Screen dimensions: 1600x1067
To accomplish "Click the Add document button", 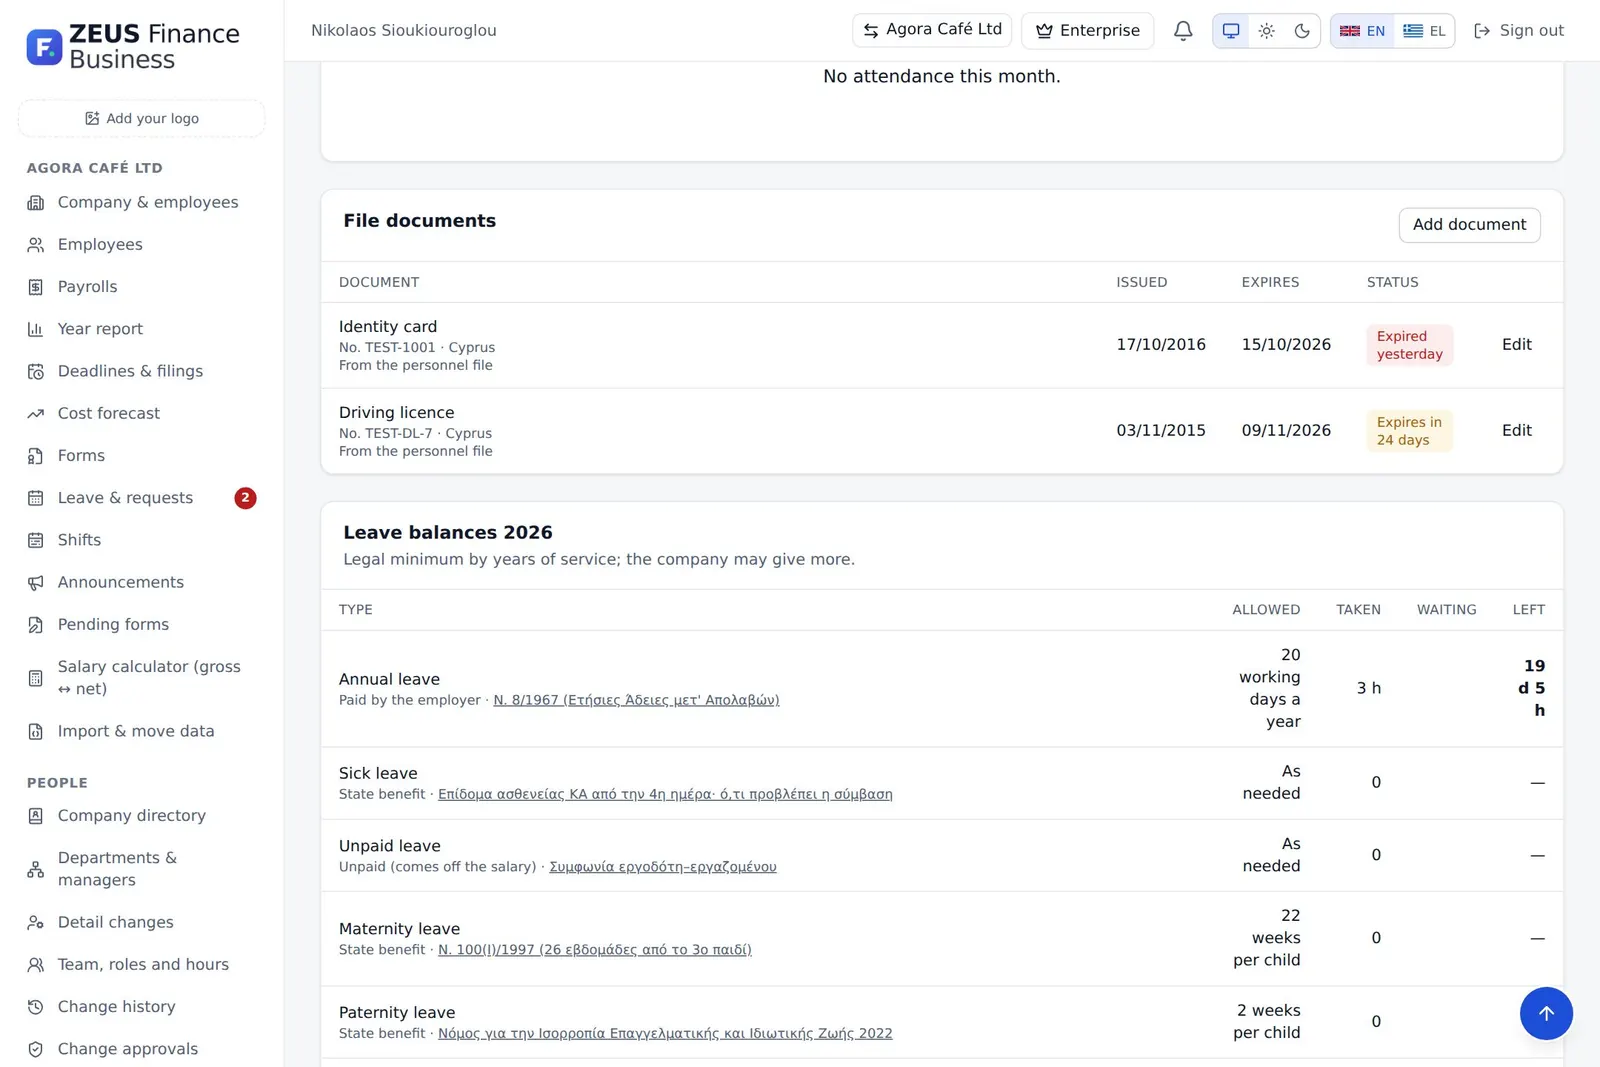I will (x=1469, y=225).
